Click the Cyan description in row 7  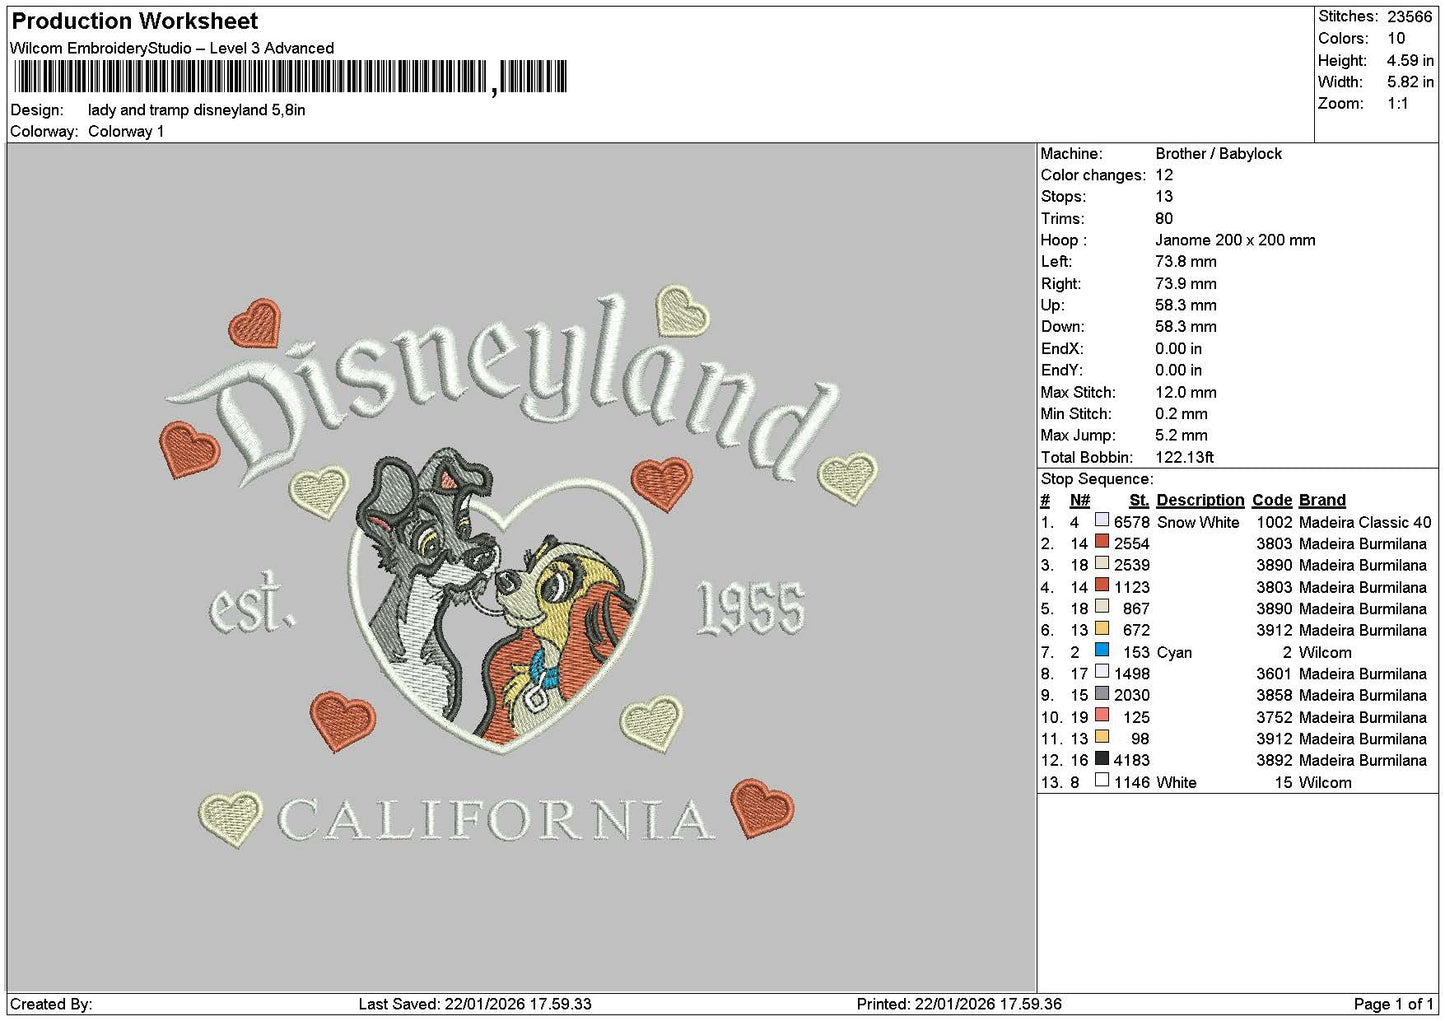click(x=1174, y=652)
